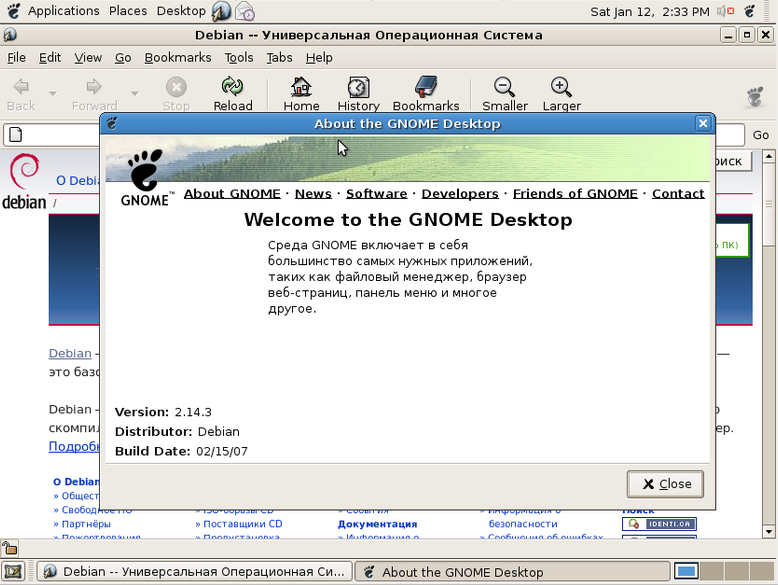Open Forward history dropdown arrow

(x=134, y=93)
